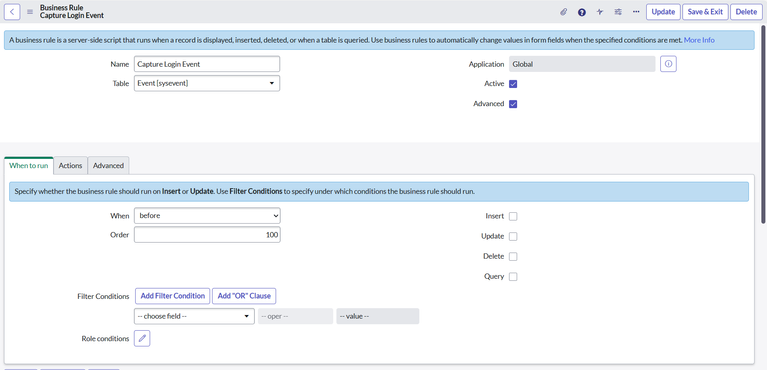Open the choose field dropdown
Screen dimensions: 767x370
194,316
